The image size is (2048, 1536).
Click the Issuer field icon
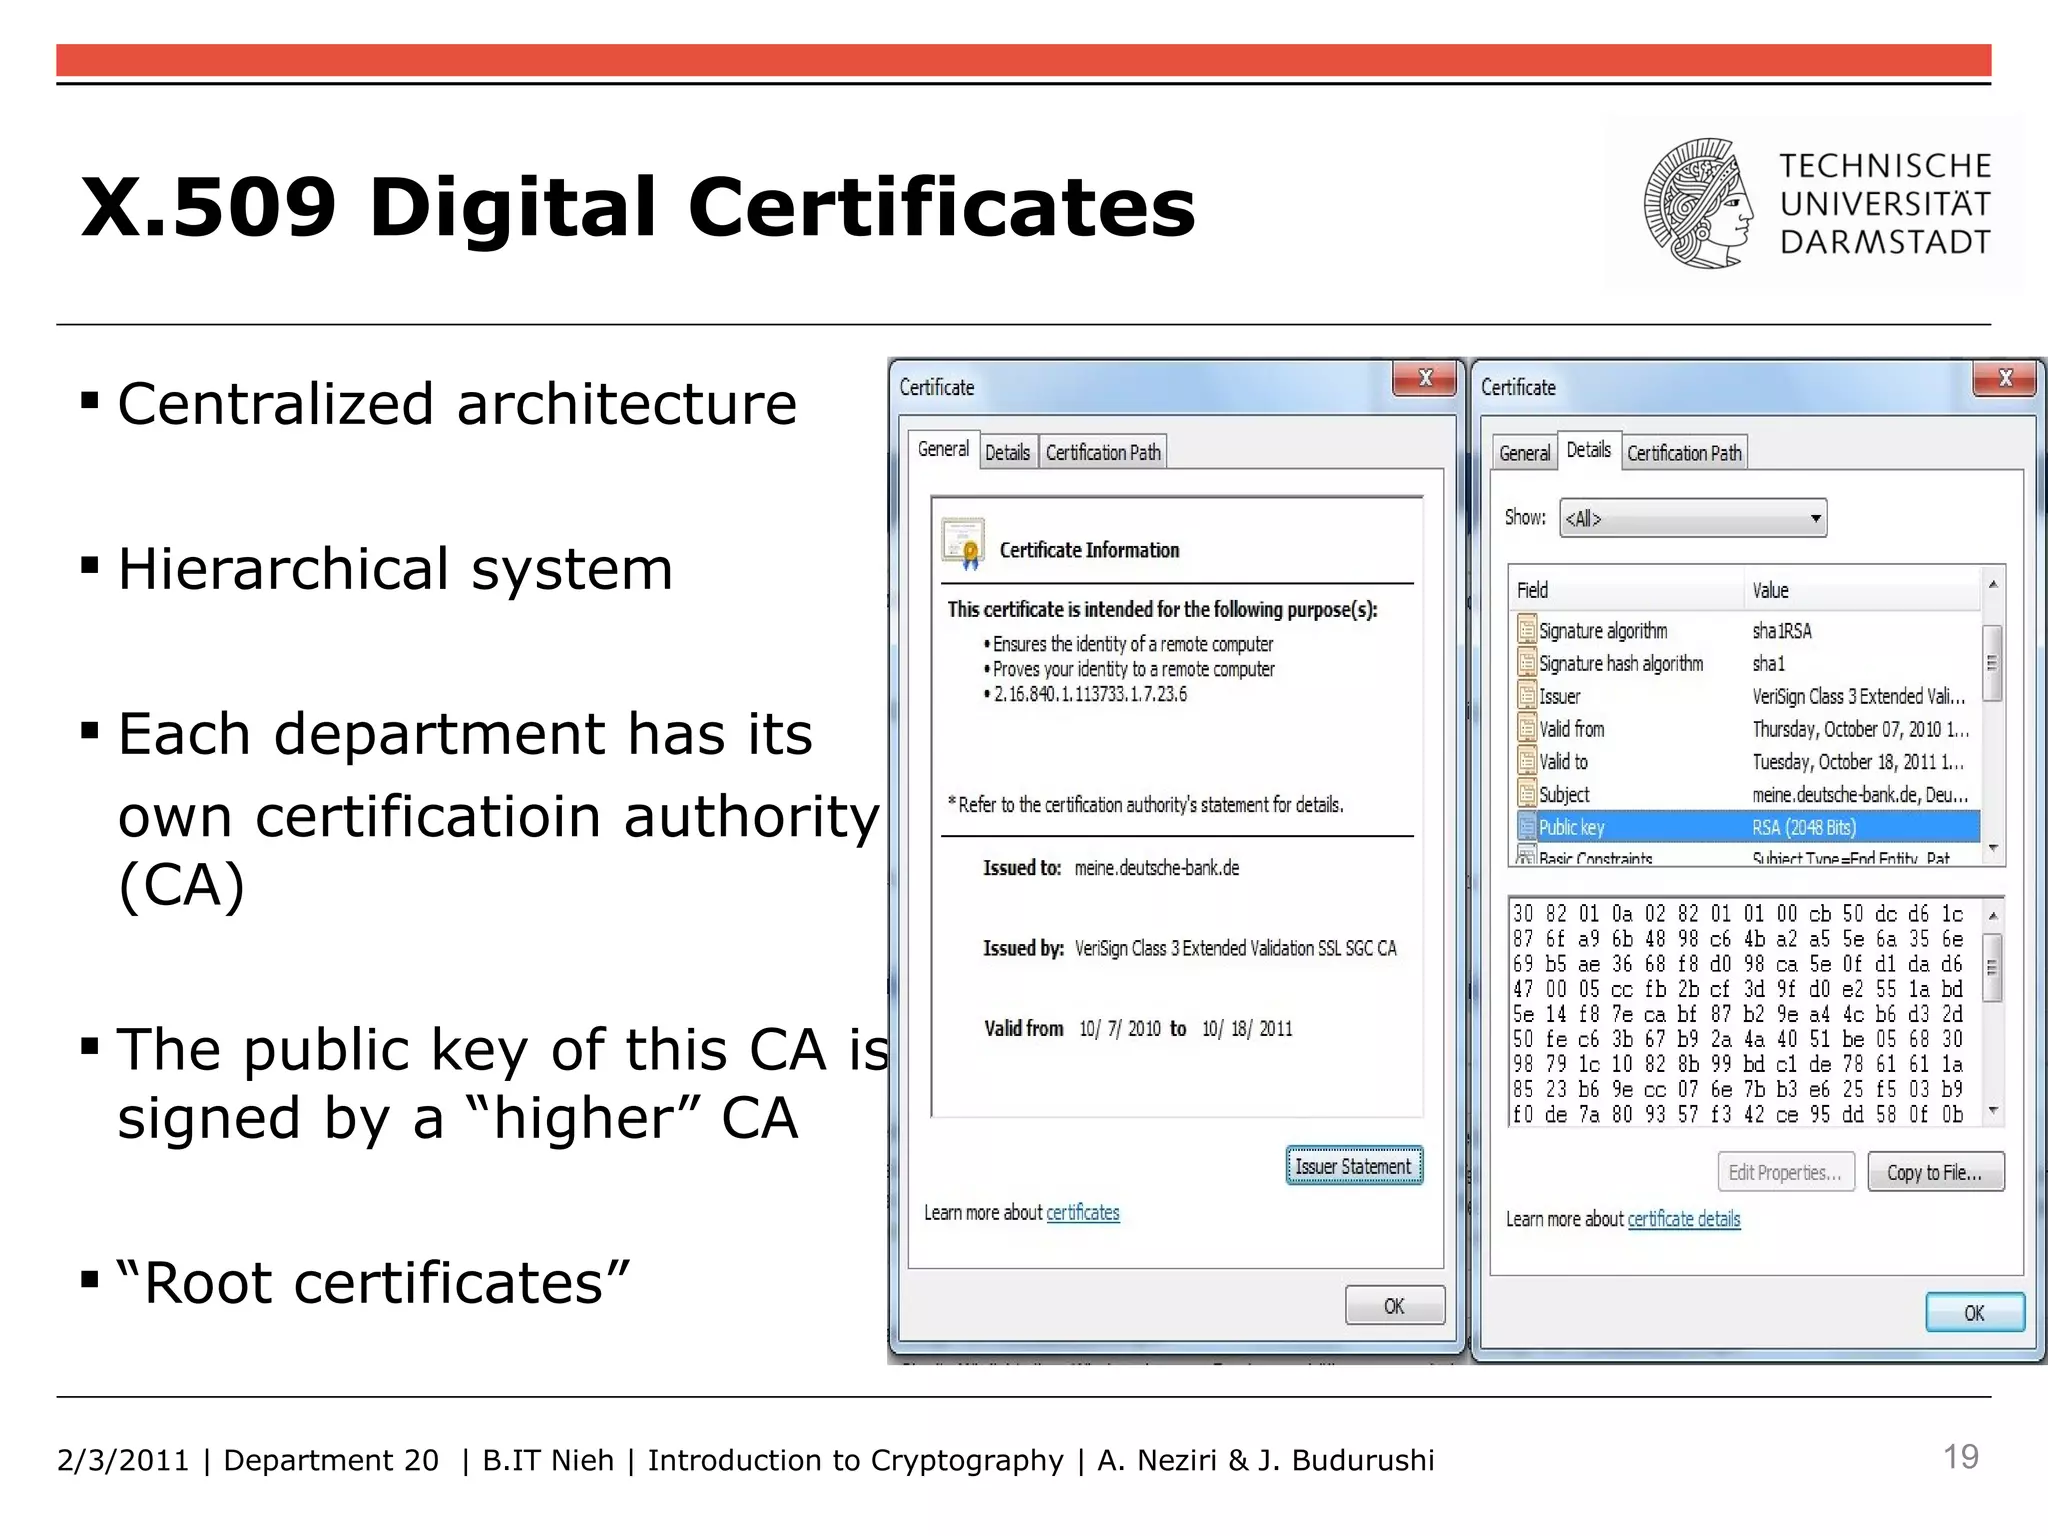(x=1526, y=696)
